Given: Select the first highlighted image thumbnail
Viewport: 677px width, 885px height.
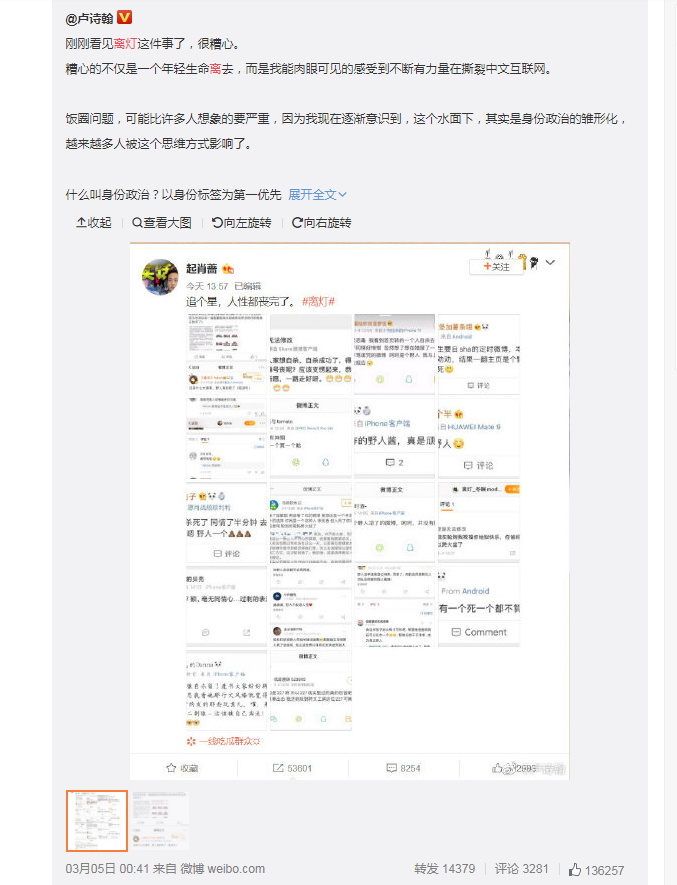Looking at the screenshot, I should (x=97, y=821).
